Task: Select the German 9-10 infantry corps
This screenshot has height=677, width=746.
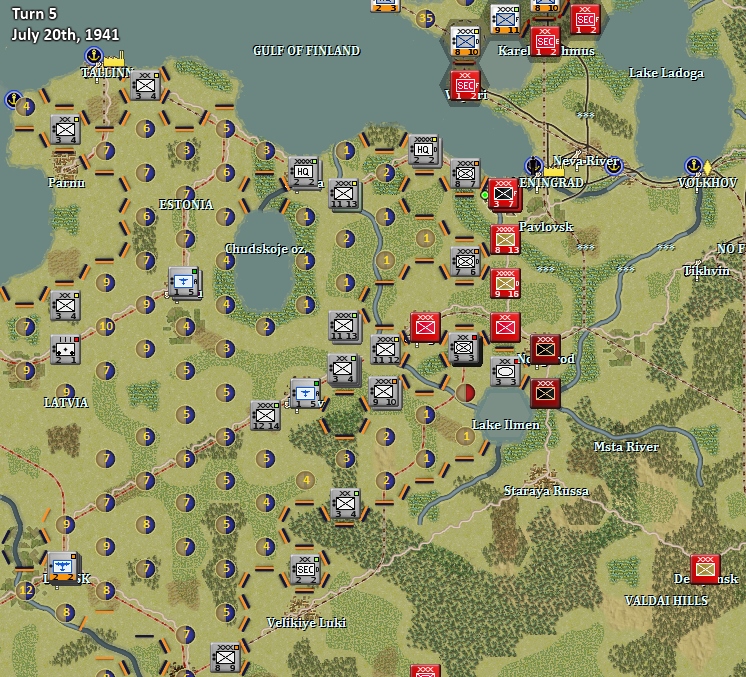Action: point(385,393)
